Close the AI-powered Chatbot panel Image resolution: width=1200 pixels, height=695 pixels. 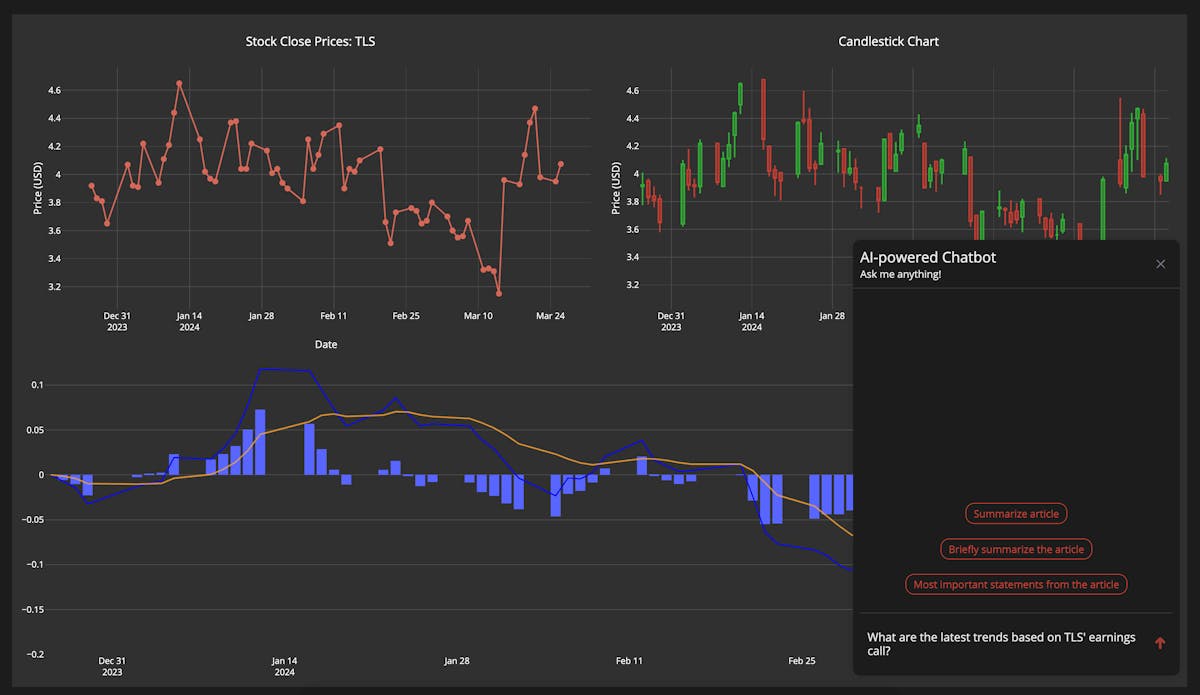point(1160,264)
